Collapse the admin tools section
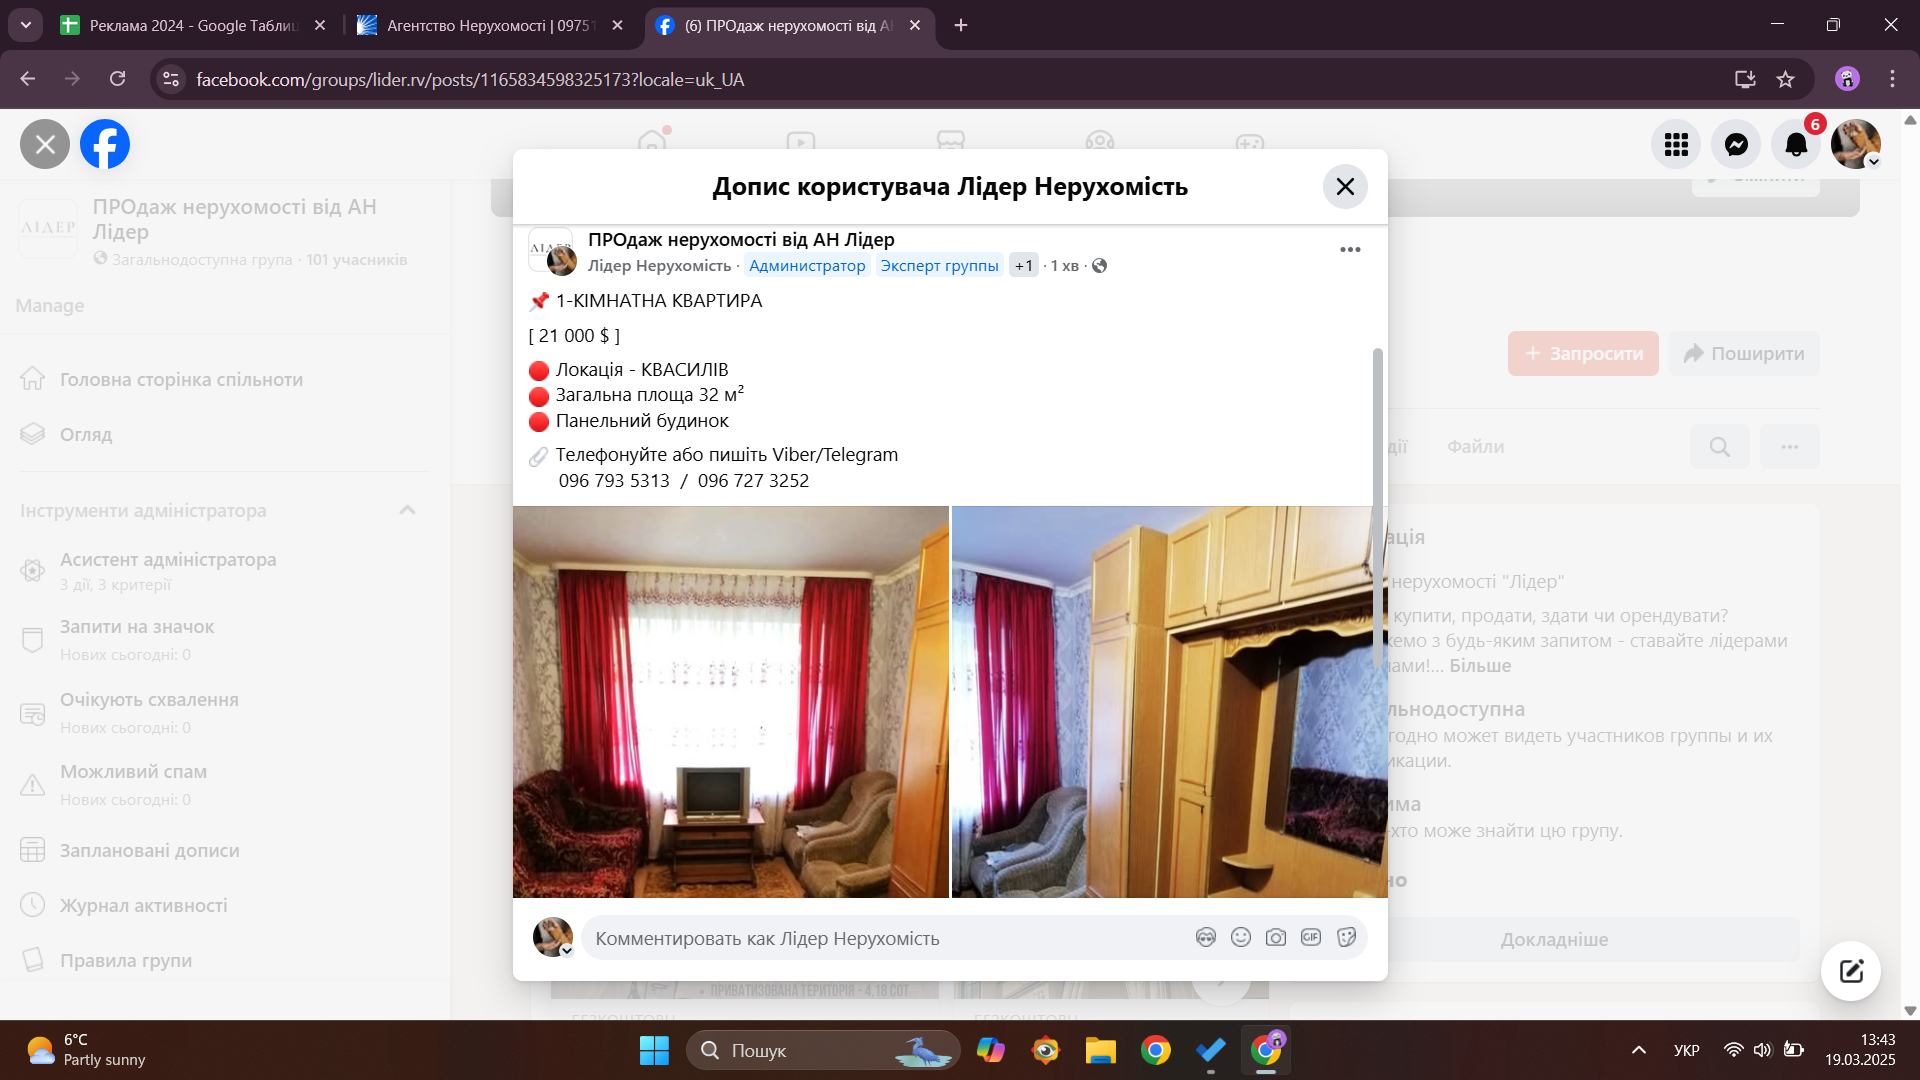1920x1080 pixels. pos(407,510)
